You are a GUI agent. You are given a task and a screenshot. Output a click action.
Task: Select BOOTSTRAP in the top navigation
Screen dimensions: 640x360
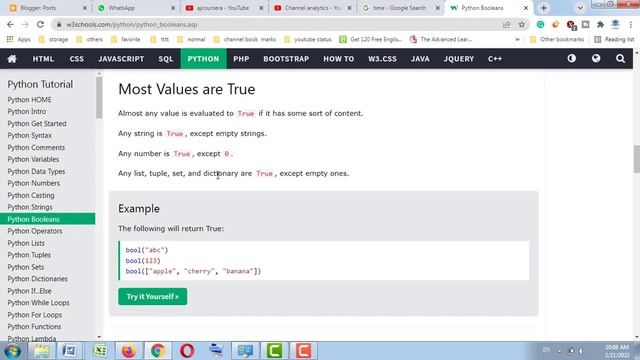tap(286, 59)
